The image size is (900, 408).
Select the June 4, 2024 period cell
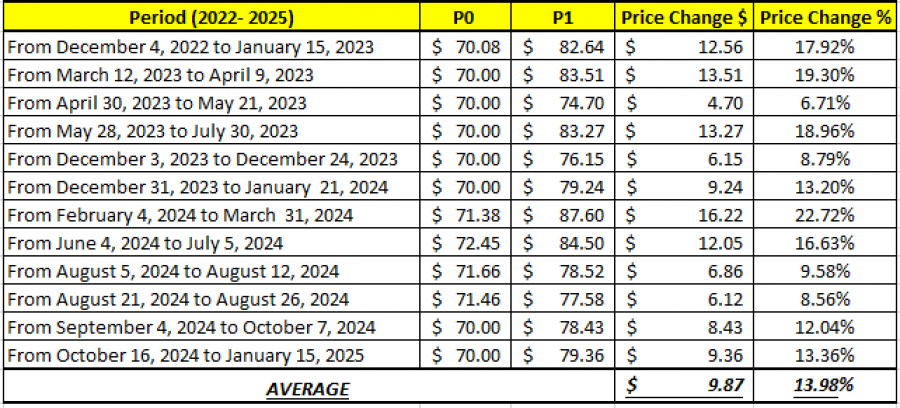[x=212, y=243]
